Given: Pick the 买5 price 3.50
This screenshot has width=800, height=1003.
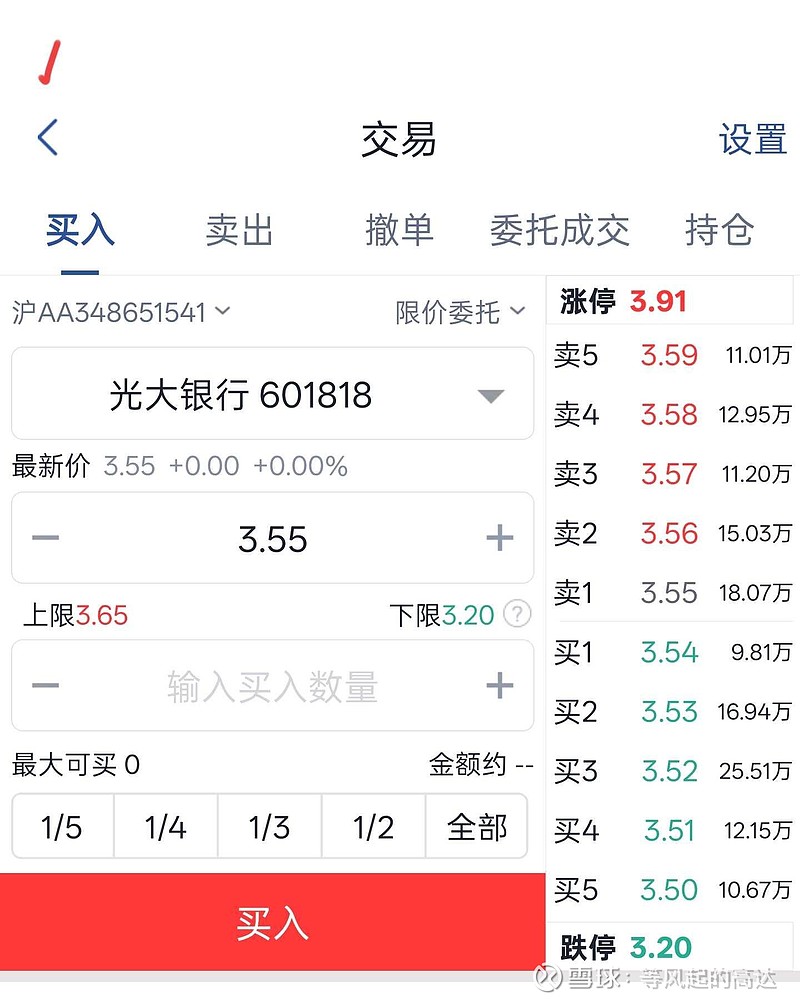Looking at the screenshot, I should click(669, 890).
